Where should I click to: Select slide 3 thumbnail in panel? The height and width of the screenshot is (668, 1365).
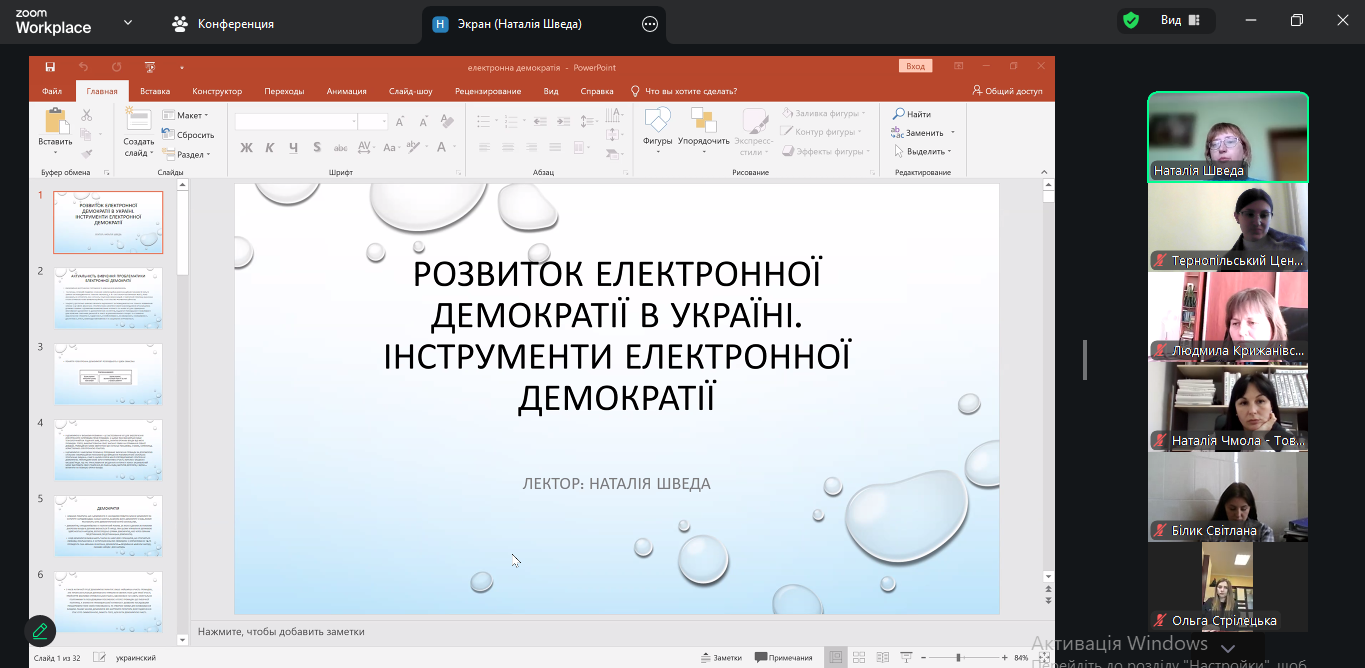tap(108, 373)
